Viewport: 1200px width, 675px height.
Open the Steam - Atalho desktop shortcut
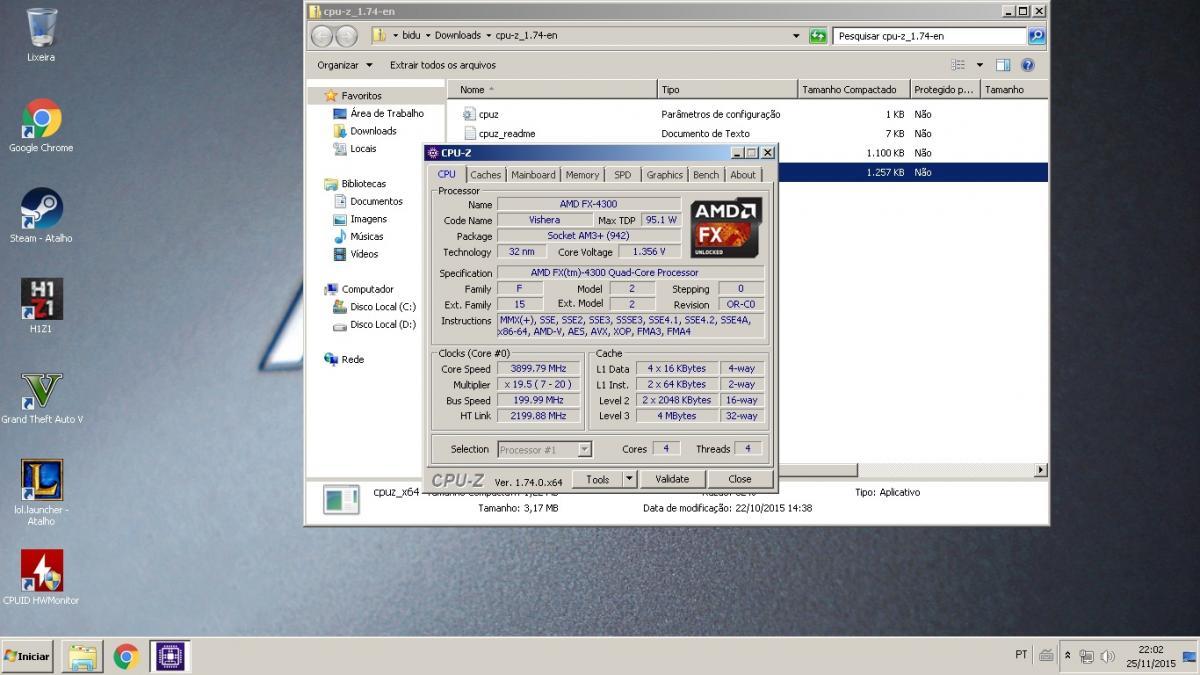(41, 216)
